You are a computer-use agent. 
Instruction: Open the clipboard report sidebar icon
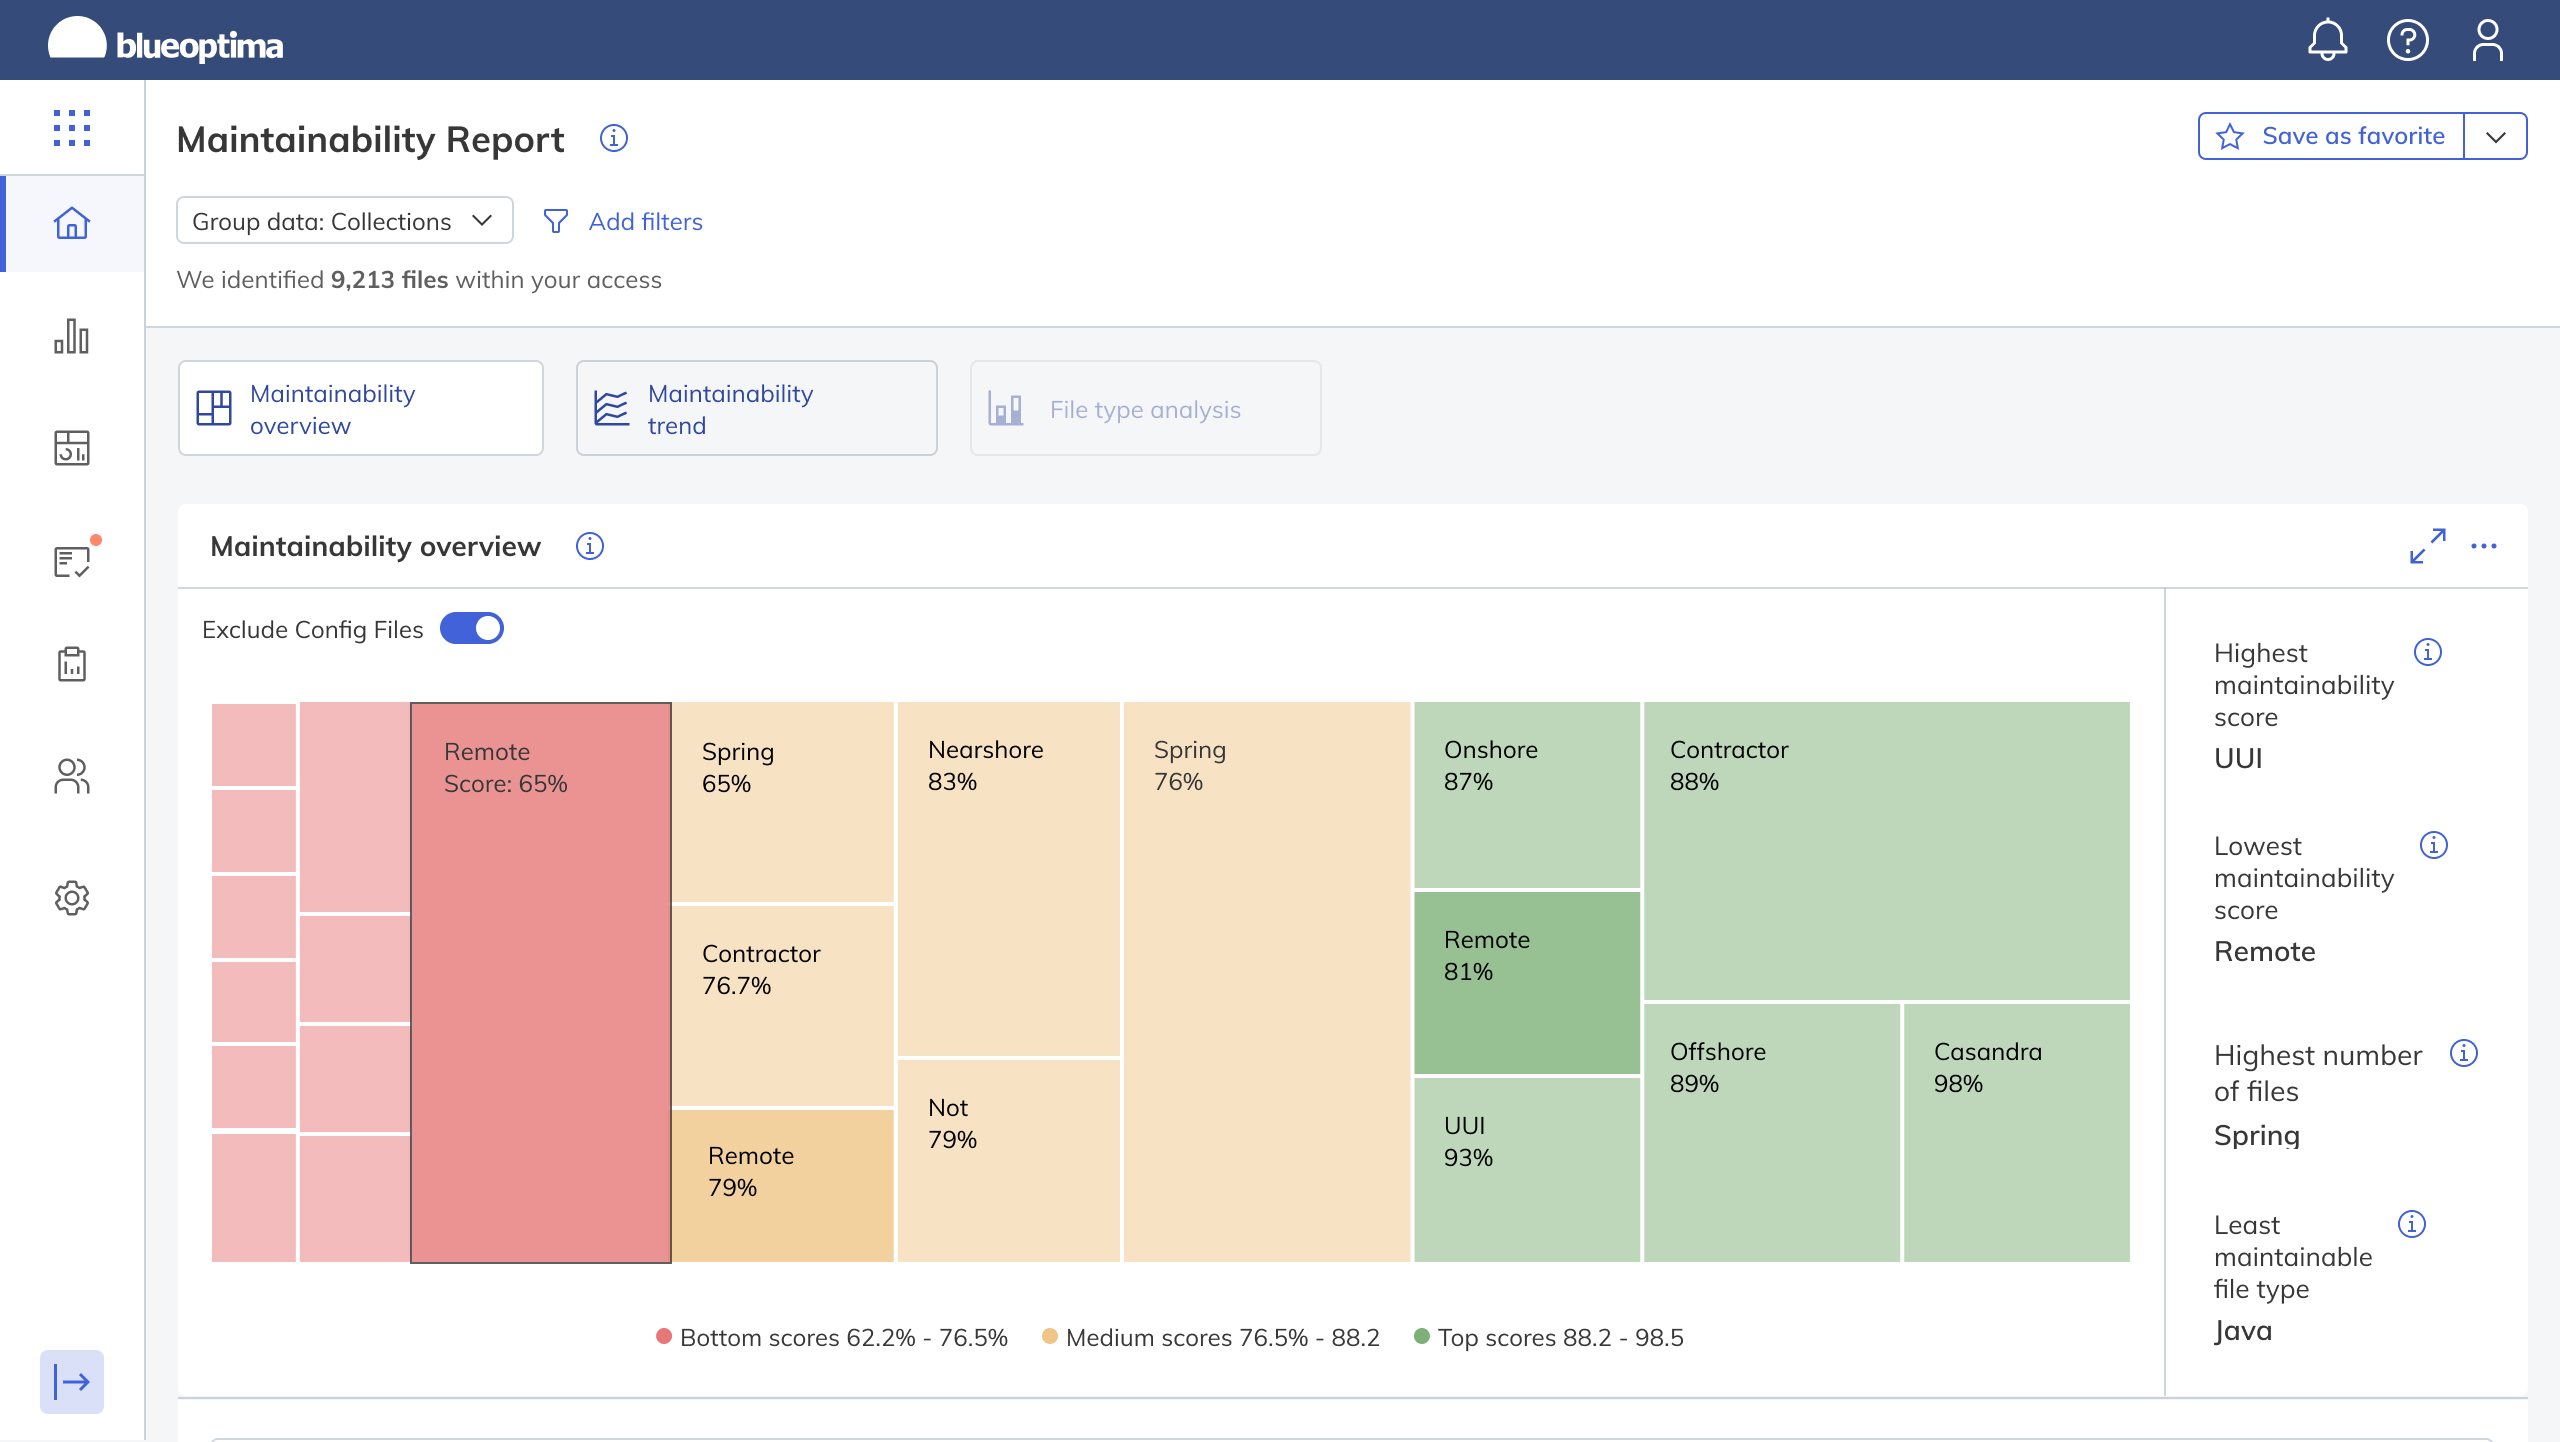72,664
